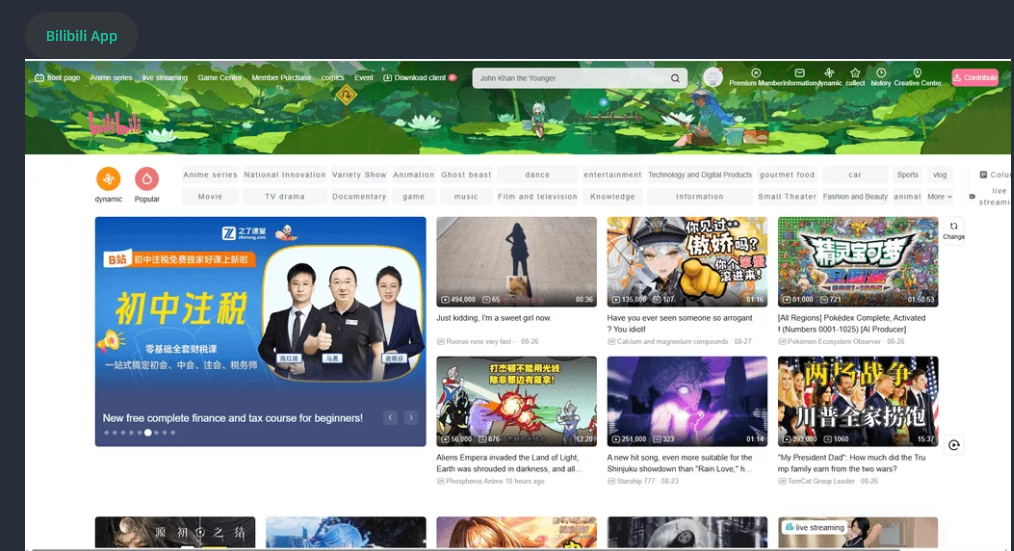Click the Bilibili App tab label
The width and height of the screenshot is (1014, 551).
[x=81, y=36]
